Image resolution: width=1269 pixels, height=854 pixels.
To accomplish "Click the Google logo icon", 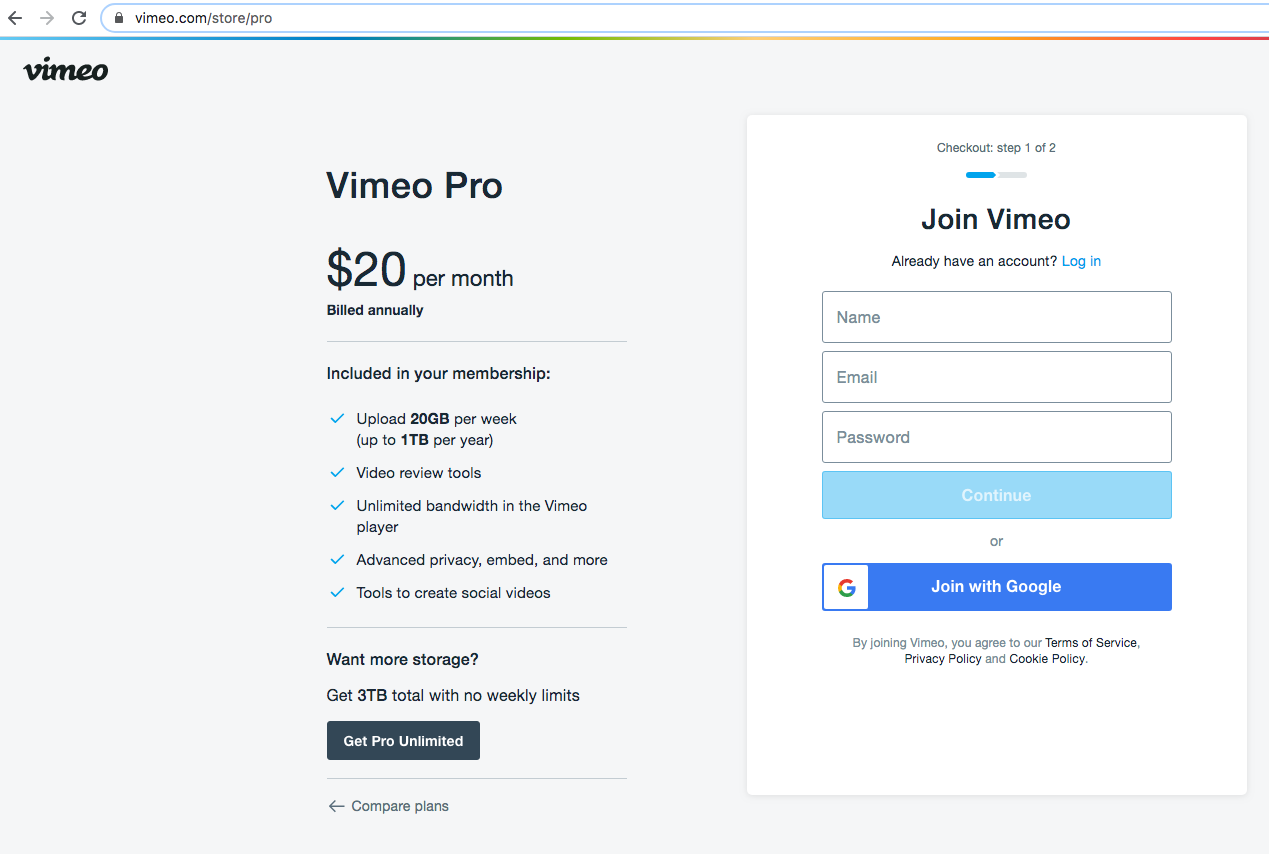I will [846, 587].
